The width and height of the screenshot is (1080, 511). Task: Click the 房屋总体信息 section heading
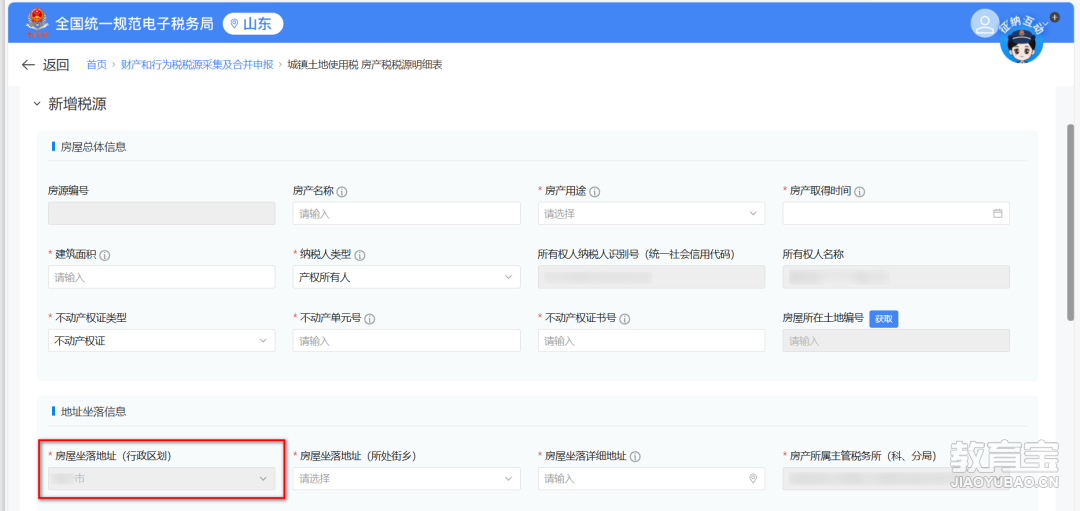pyautogui.click(x=93, y=146)
